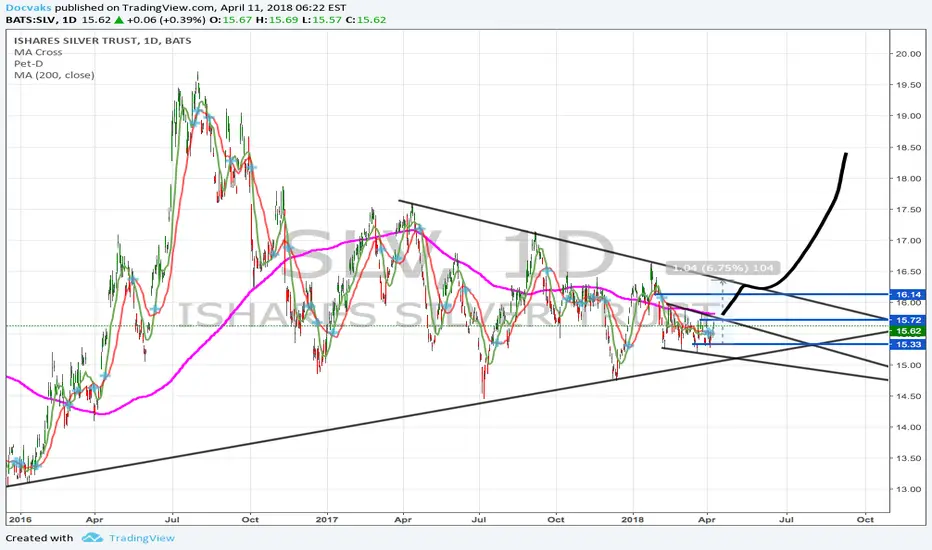Click the 13.50 price axis label
The image size is (932, 550).
(908, 458)
